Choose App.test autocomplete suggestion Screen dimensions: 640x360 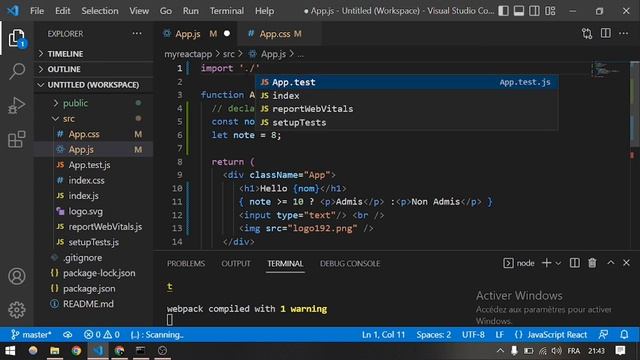pyautogui.click(x=407, y=82)
